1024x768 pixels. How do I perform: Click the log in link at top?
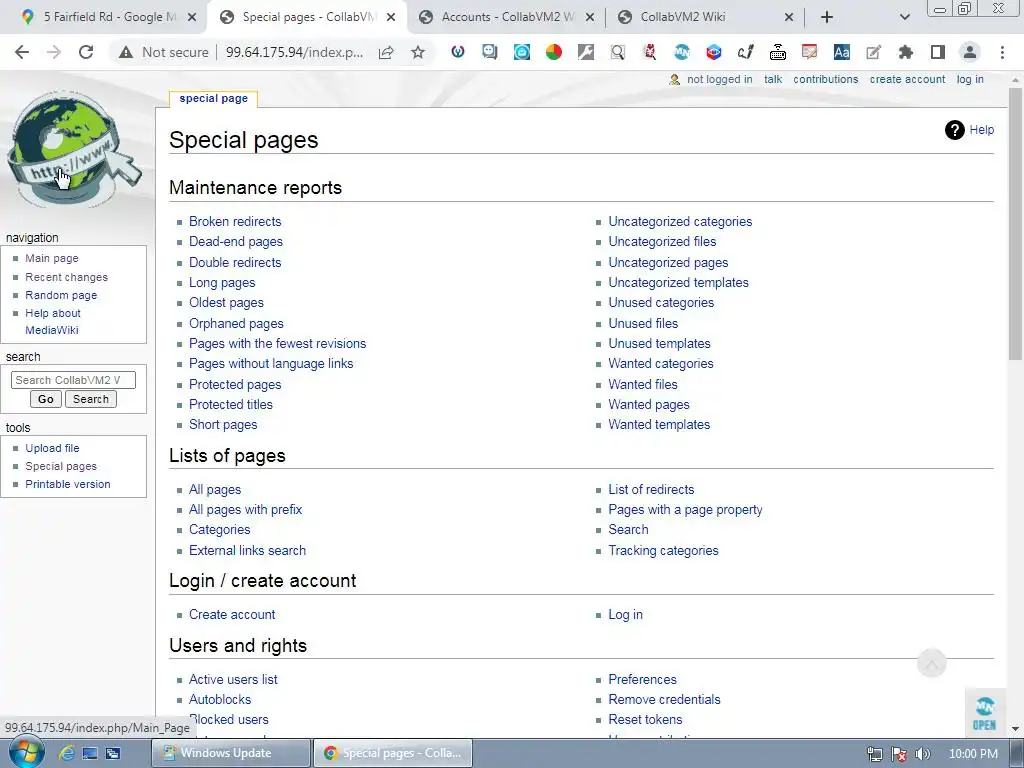[970, 79]
